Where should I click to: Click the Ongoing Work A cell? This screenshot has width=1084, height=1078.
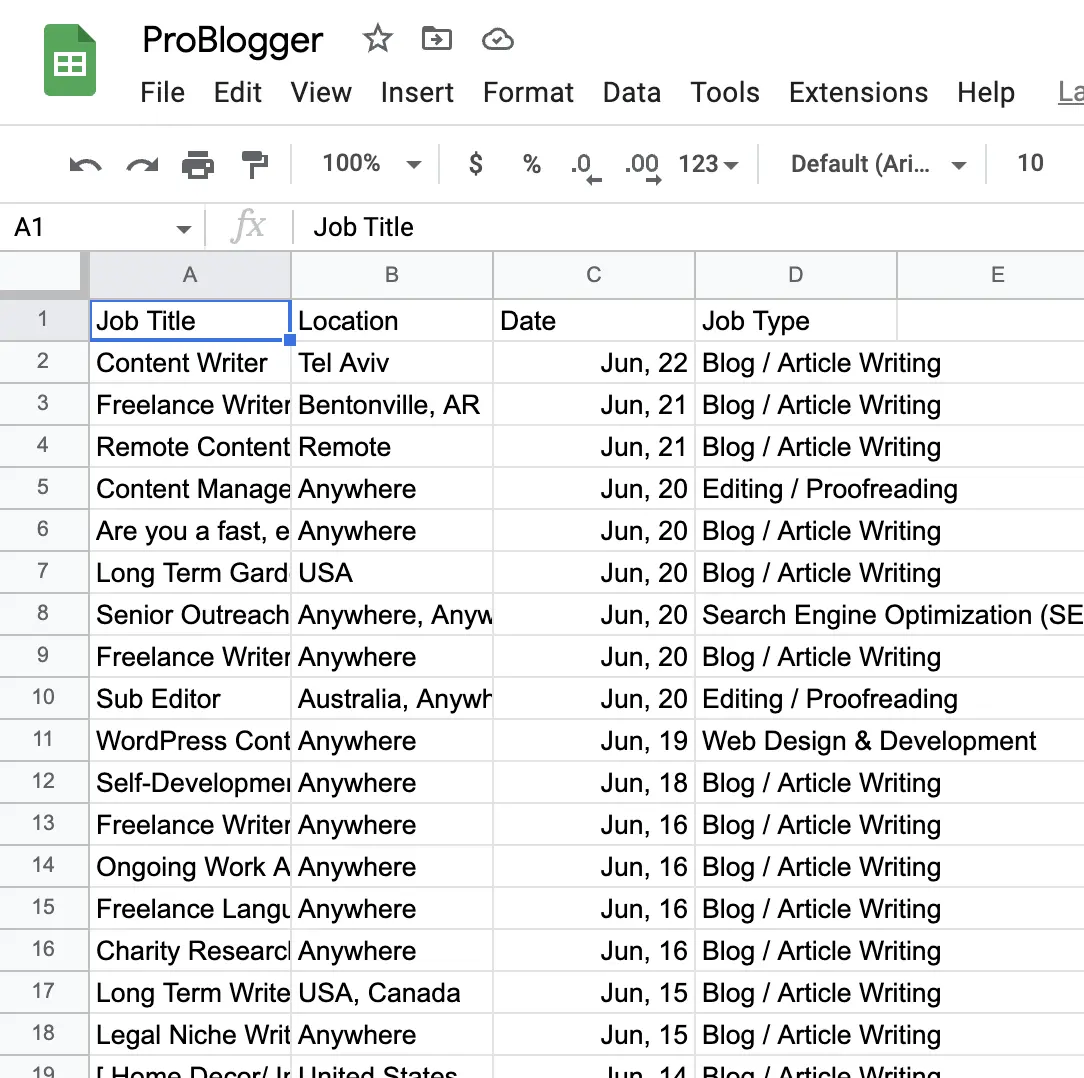click(x=190, y=867)
